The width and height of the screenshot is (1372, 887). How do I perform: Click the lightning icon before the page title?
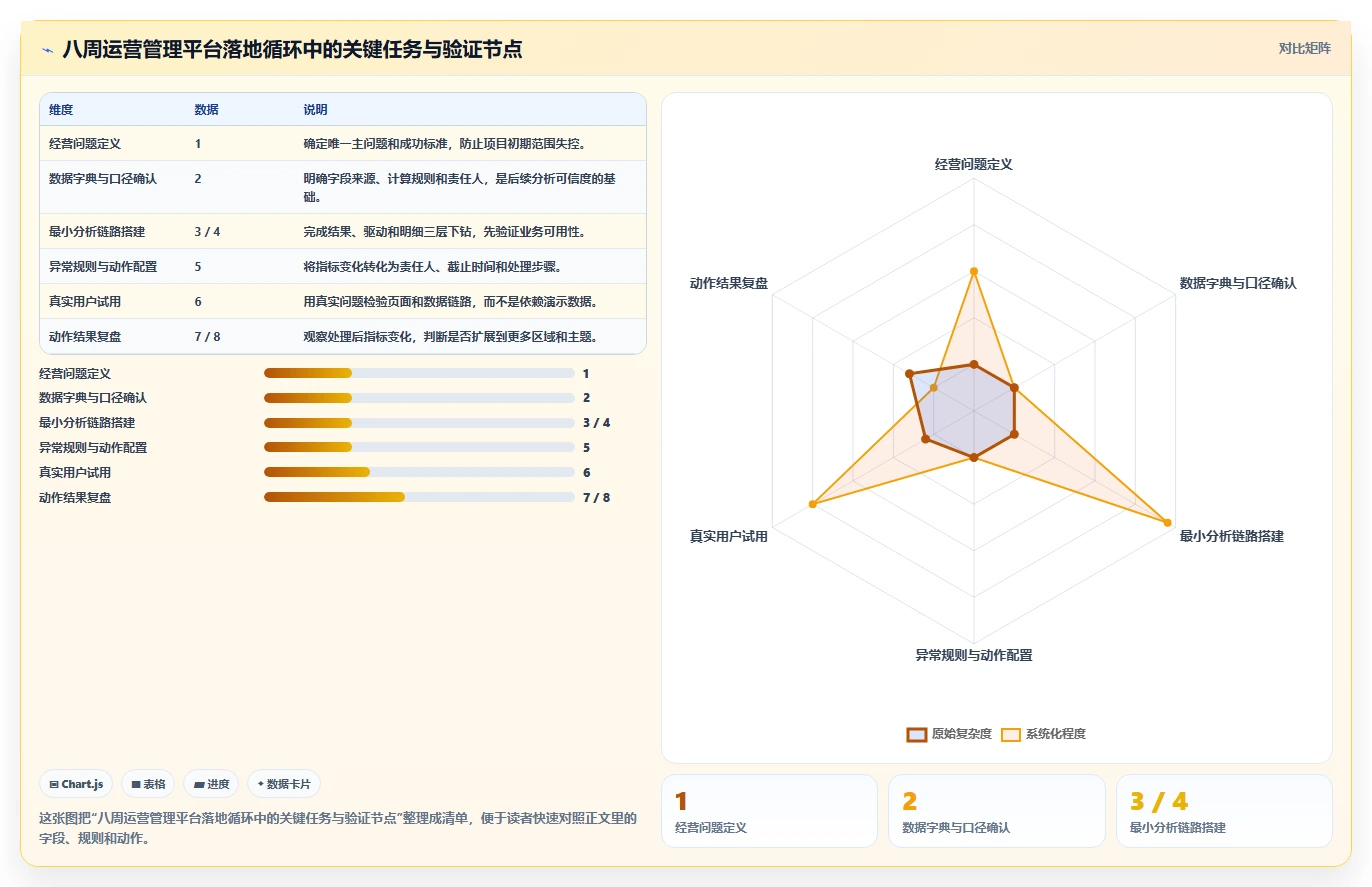[x=47, y=49]
